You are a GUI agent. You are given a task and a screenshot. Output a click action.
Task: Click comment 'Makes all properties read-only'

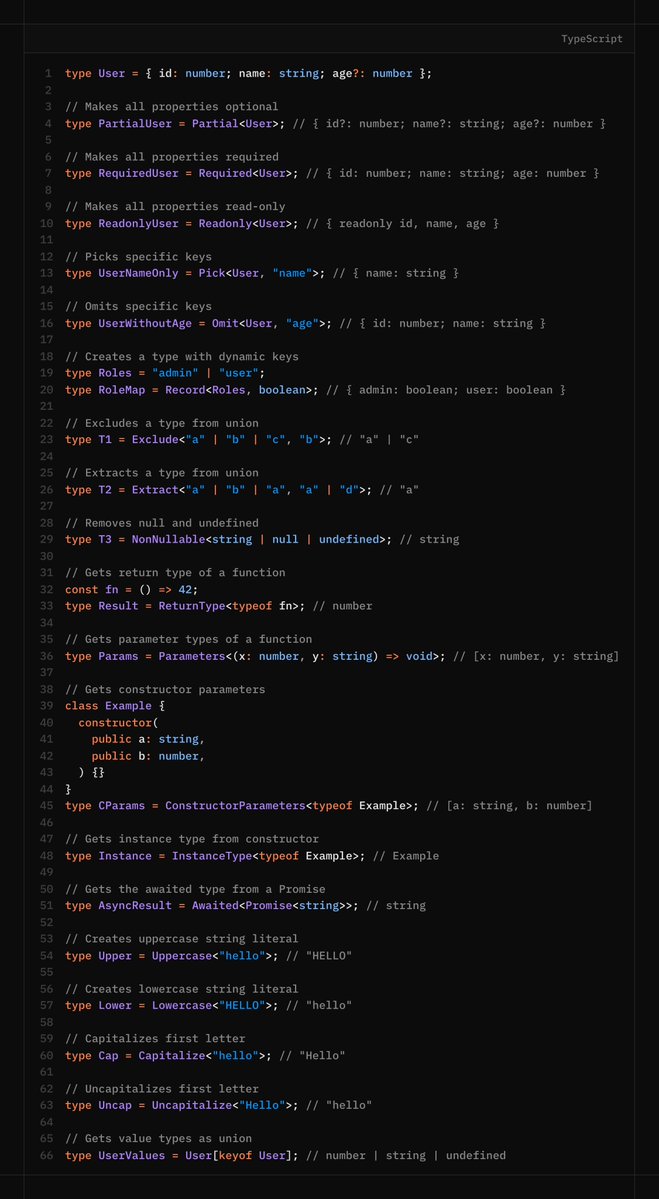pyautogui.click(x=175, y=206)
